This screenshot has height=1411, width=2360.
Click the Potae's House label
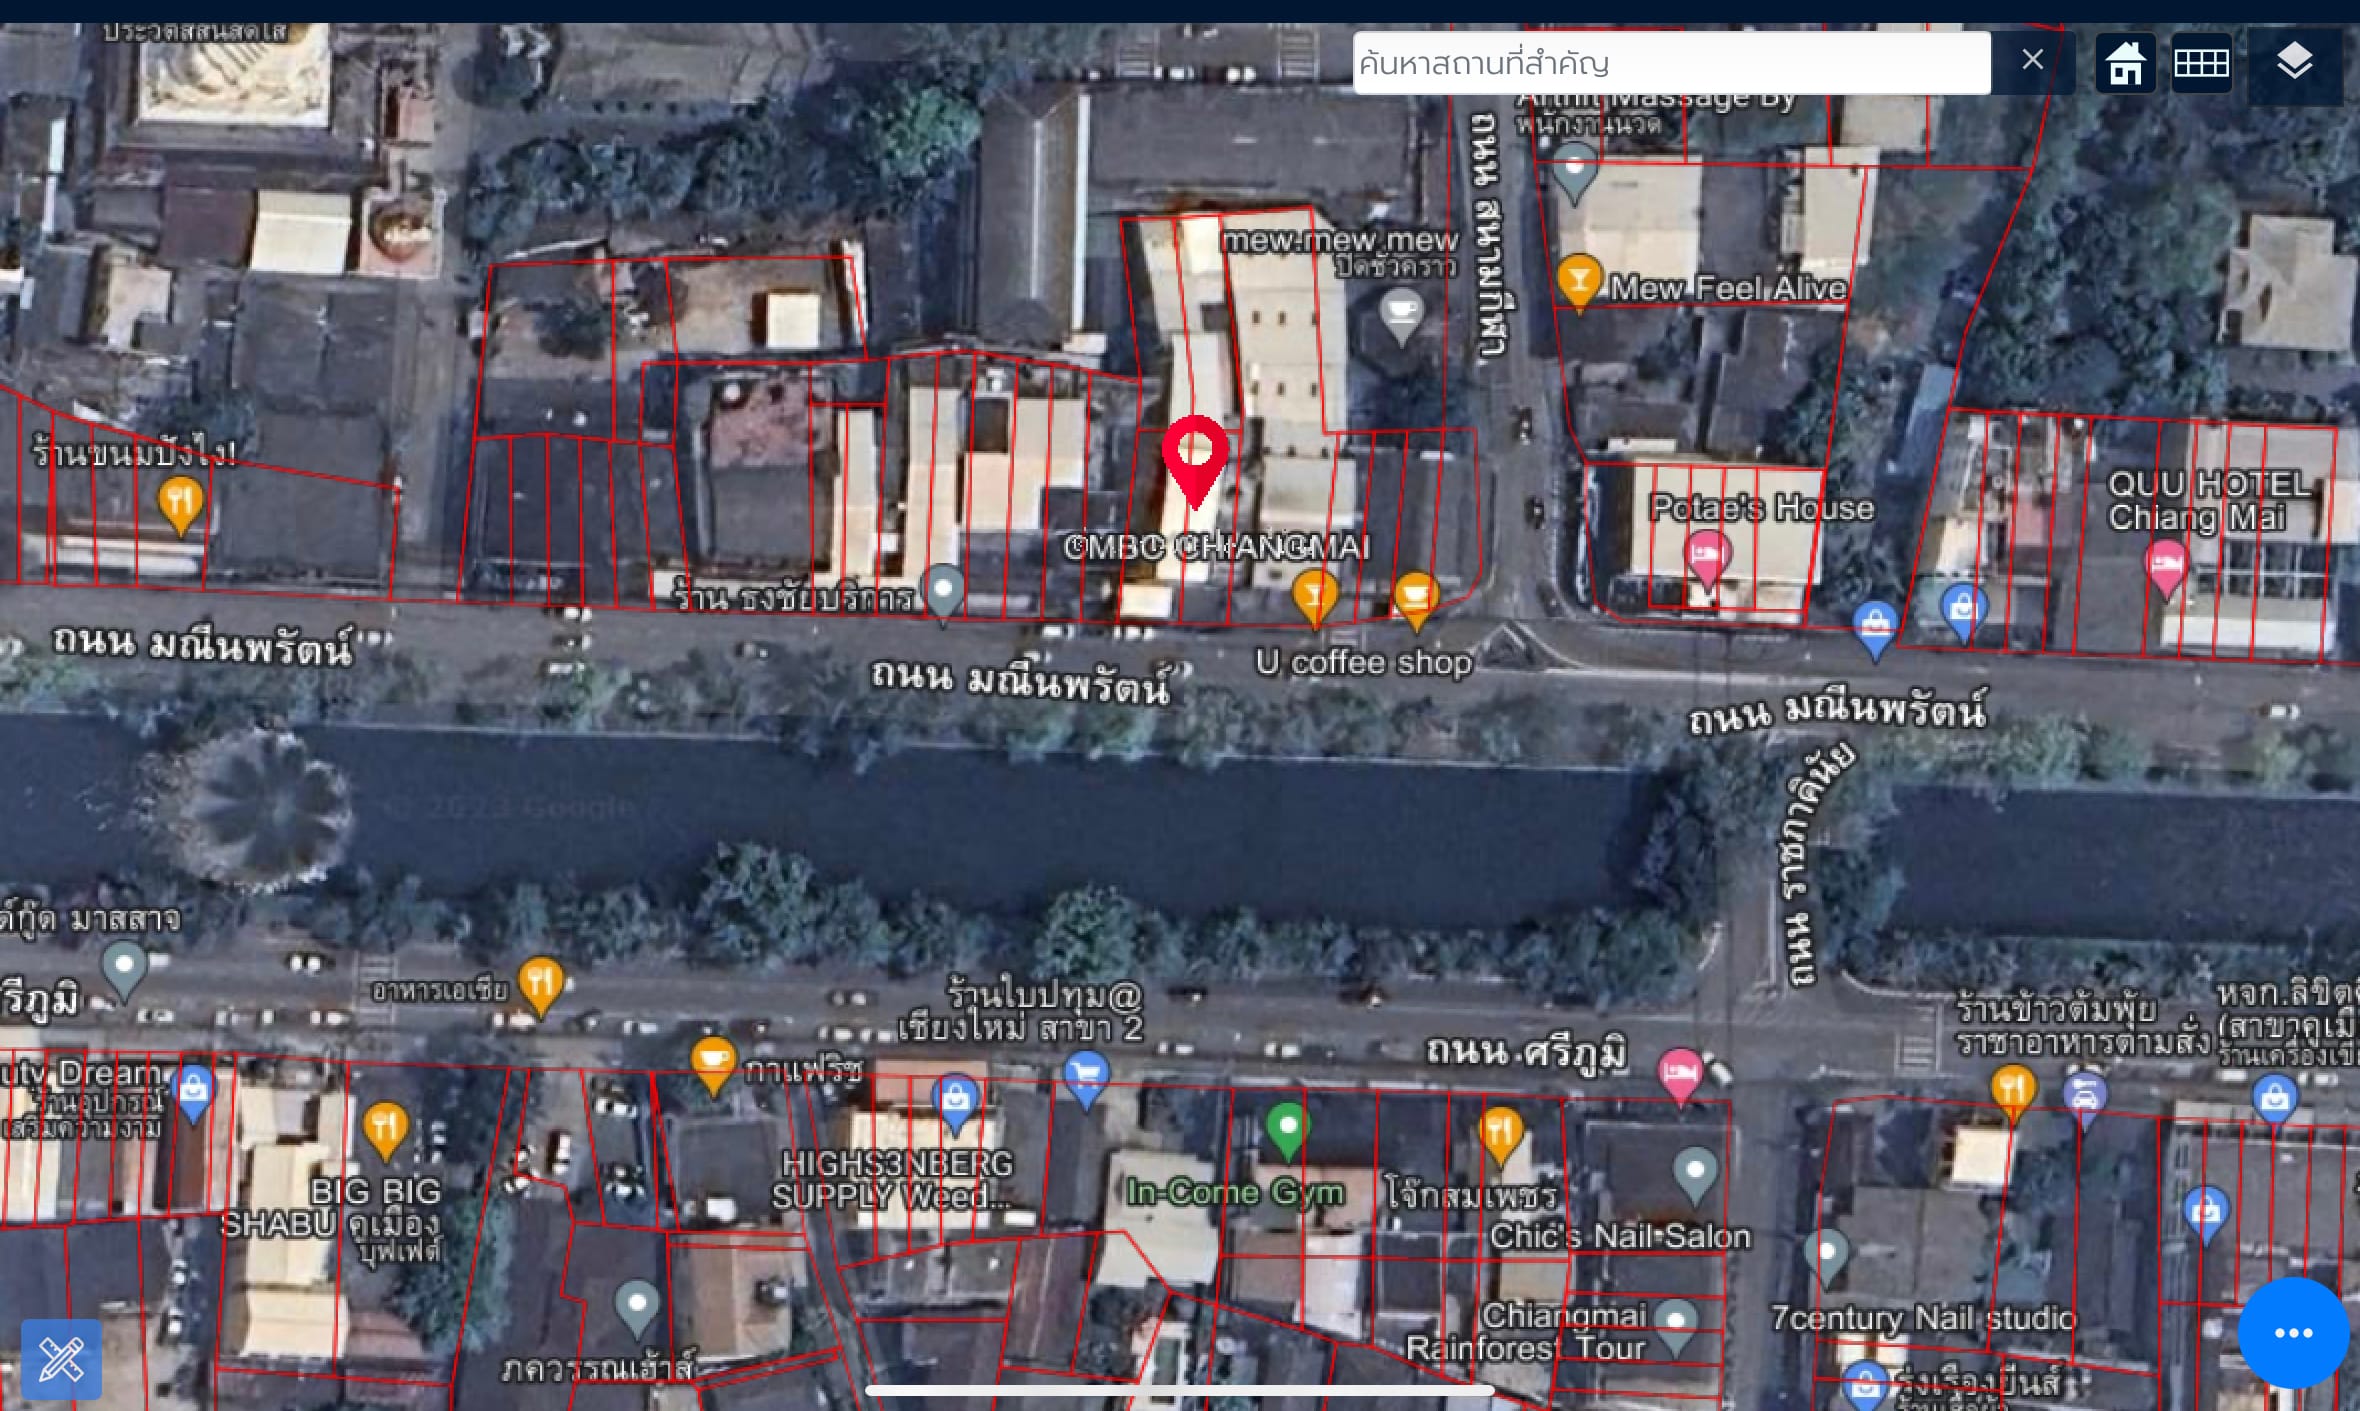[x=1762, y=508]
